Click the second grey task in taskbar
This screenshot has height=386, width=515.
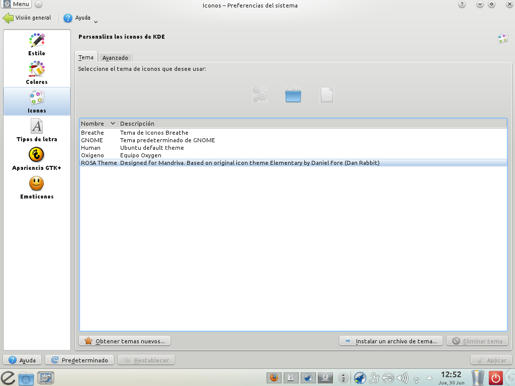(x=291, y=378)
